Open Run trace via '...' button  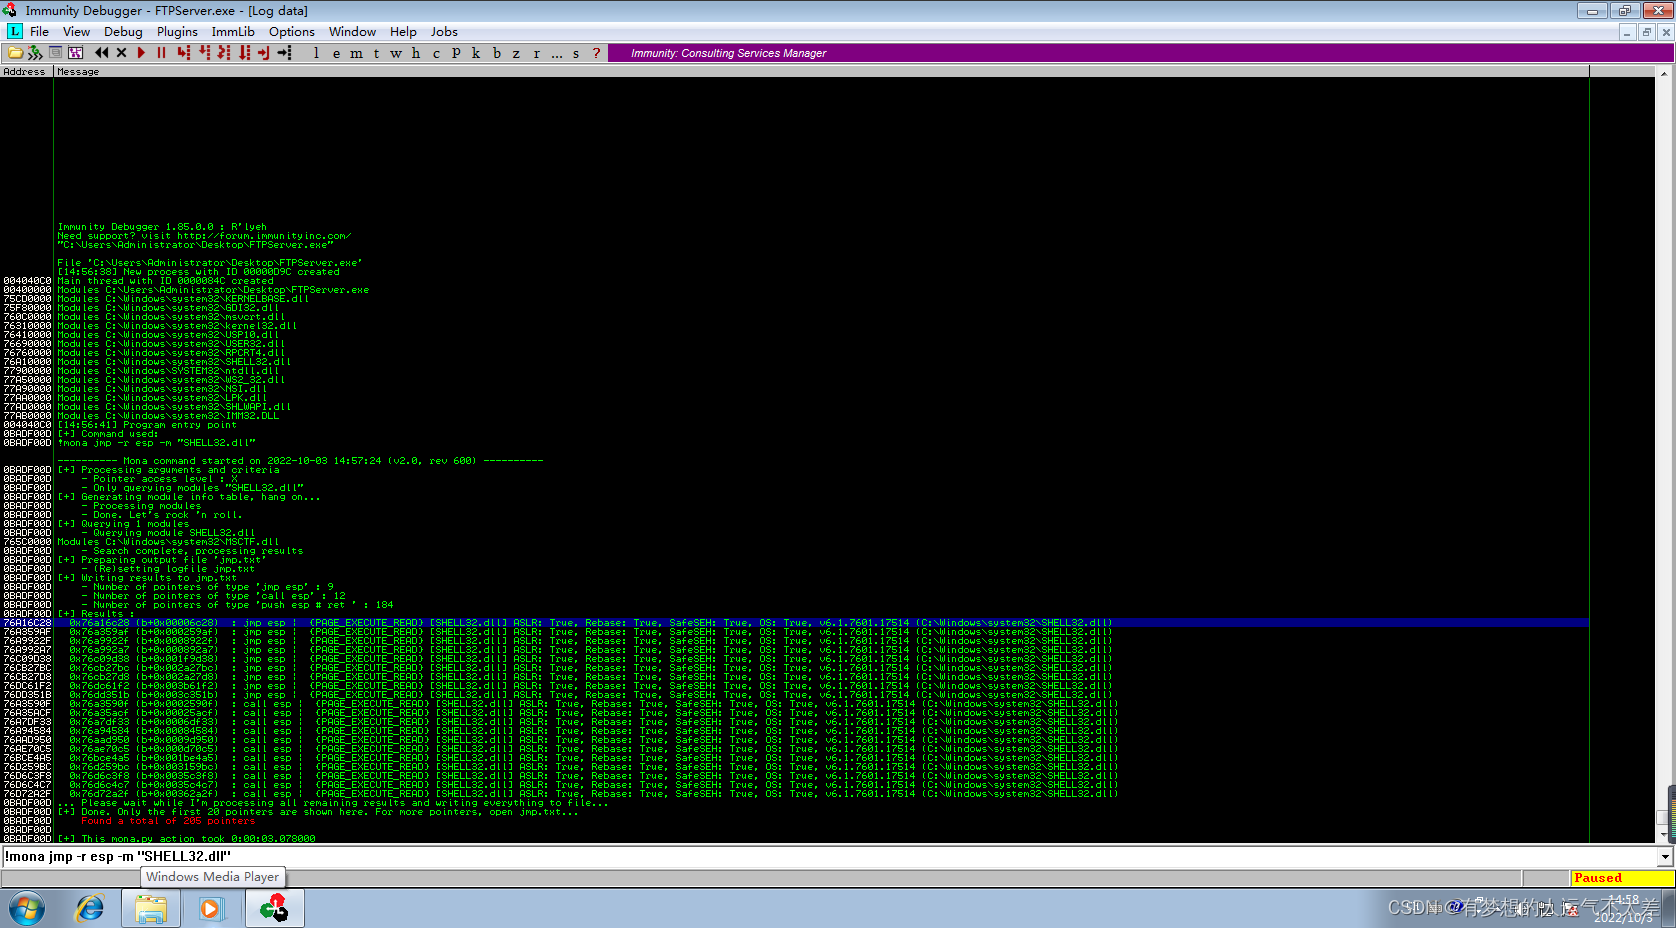(556, 53)
